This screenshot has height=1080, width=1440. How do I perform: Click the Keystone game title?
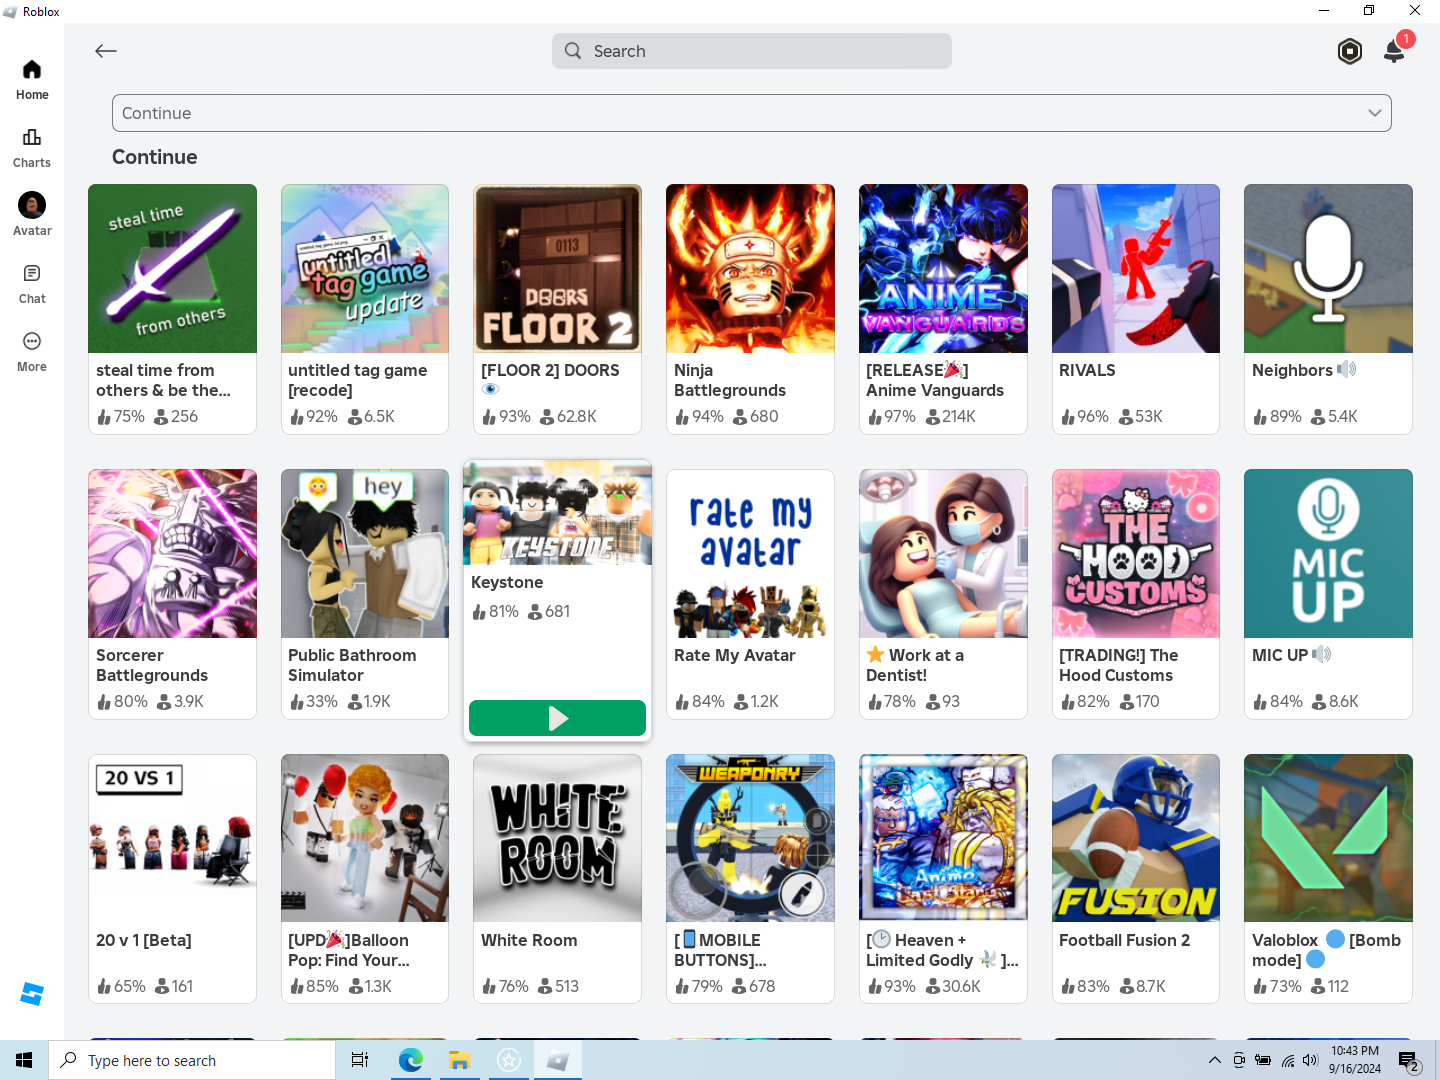(507, 582)
